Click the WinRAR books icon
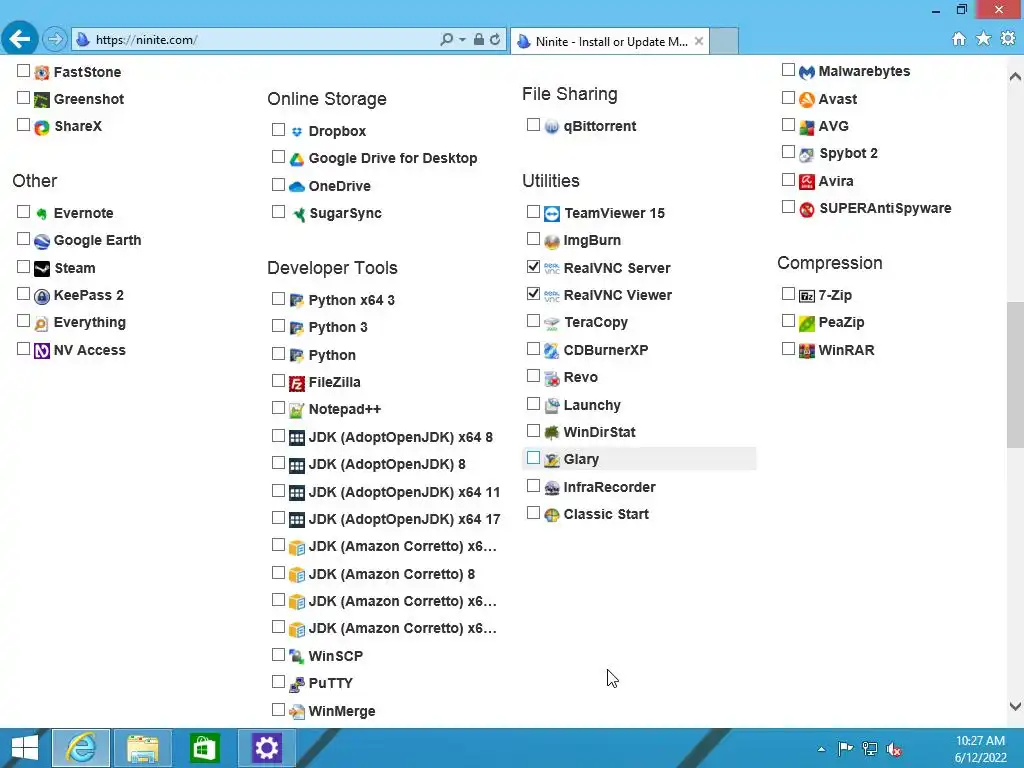The height and width of the screenshot is (768, 1024). click(807, 351)
